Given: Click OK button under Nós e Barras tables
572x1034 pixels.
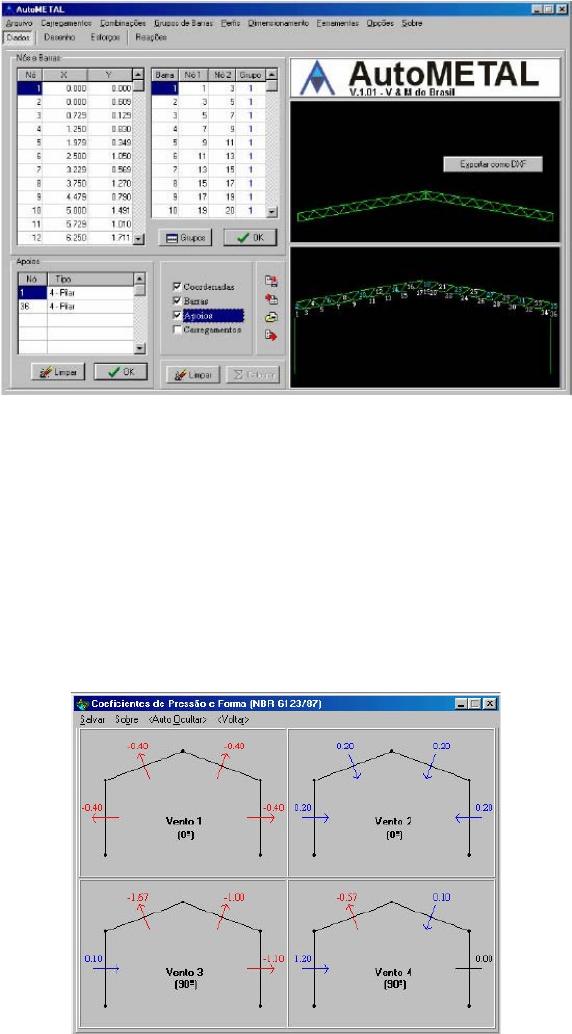Looking at the screenshot, I should pos(249,237).
